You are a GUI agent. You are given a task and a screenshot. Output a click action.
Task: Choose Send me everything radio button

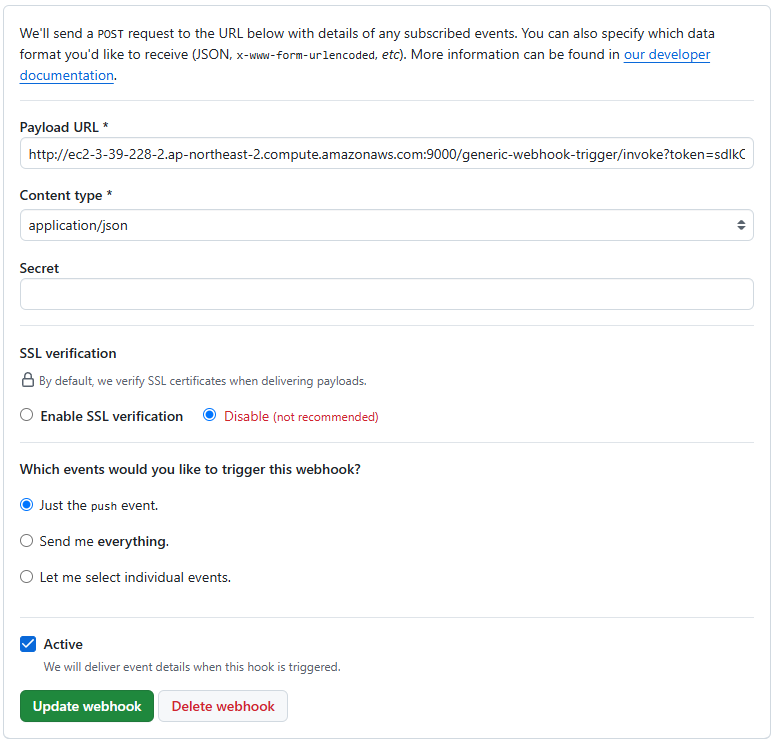click(x=27, y=541)
